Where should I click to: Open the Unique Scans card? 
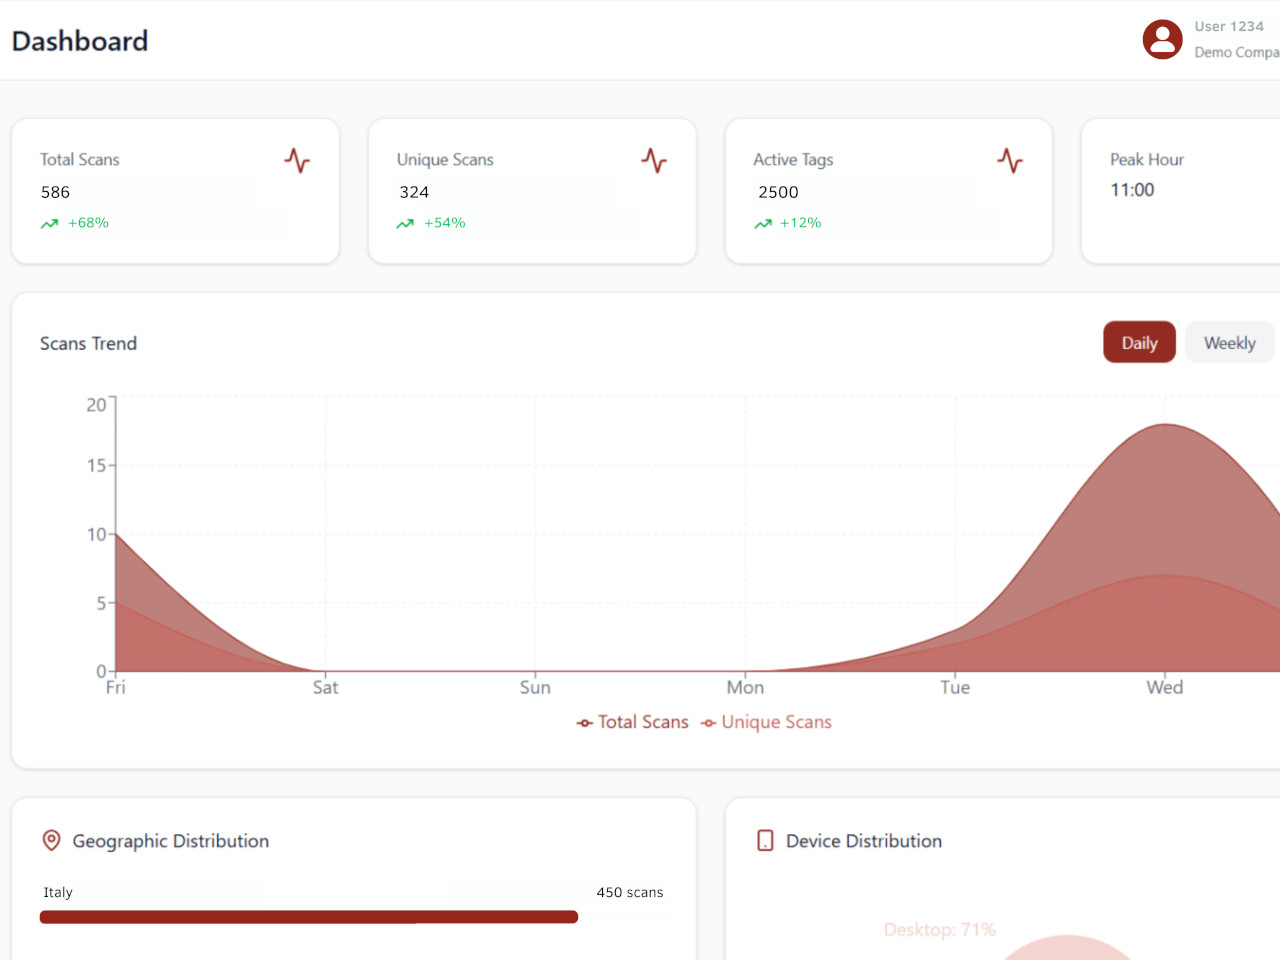pyautogui.click(x=532, y=191)
